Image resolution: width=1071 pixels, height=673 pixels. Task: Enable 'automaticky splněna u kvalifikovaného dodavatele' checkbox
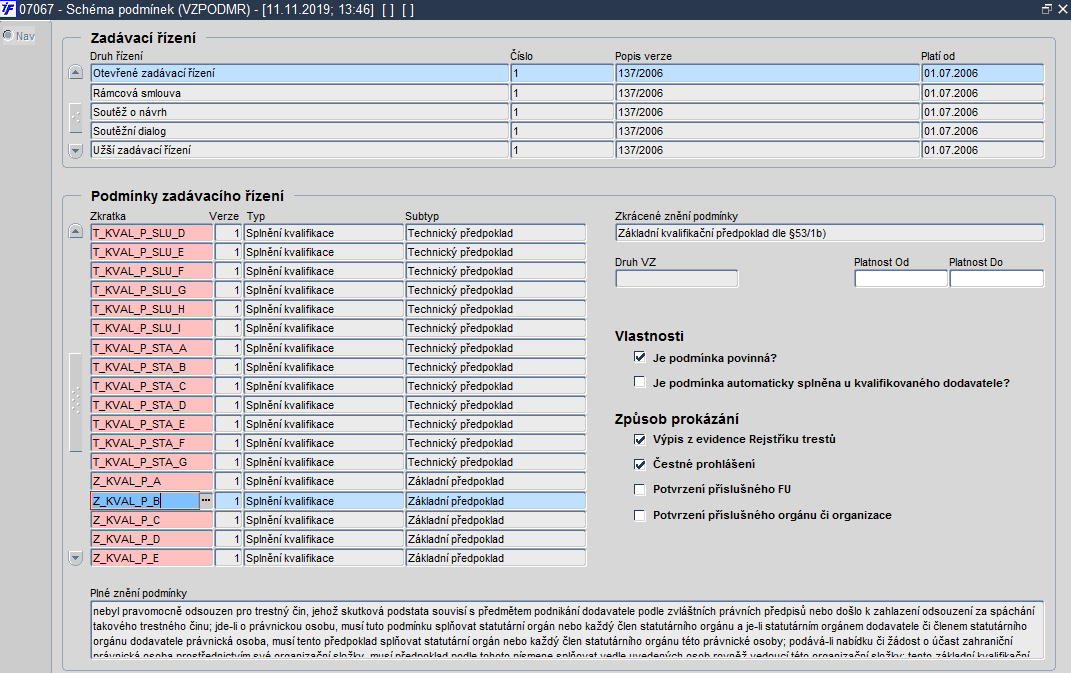click(x=639, y=382)
